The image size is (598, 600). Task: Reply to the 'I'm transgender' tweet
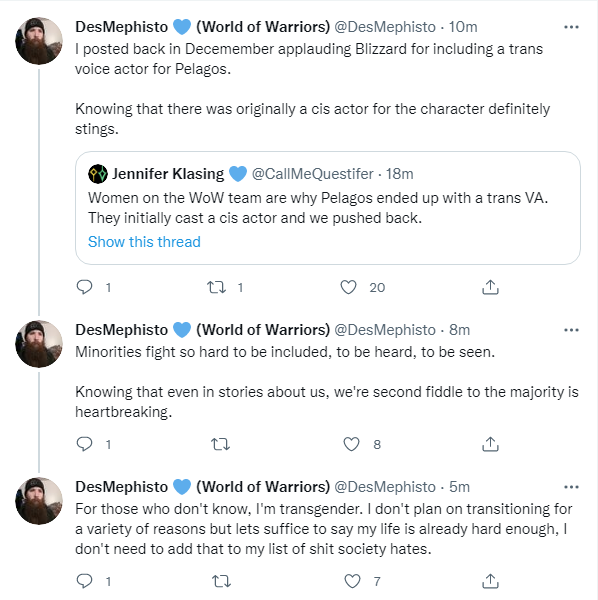pyautogui.click(x=85, y=581)
